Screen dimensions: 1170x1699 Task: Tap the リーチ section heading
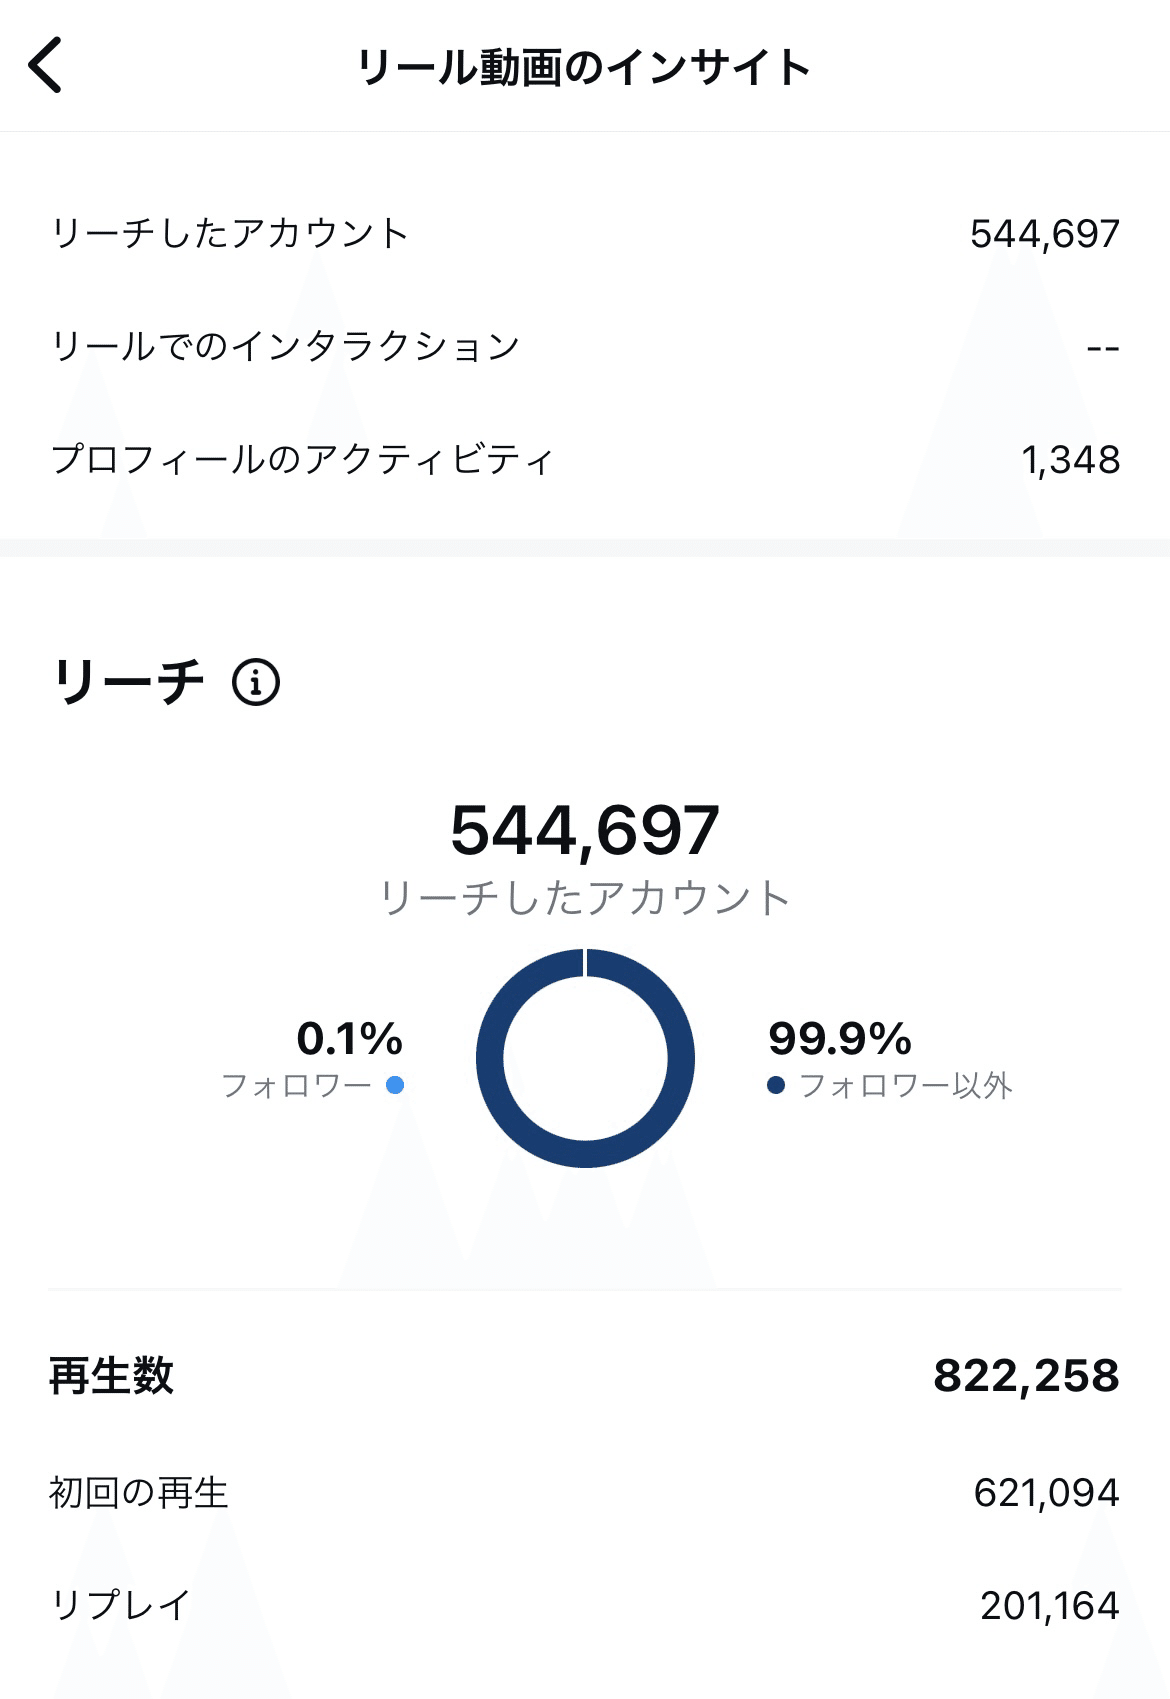pos(128,682)
